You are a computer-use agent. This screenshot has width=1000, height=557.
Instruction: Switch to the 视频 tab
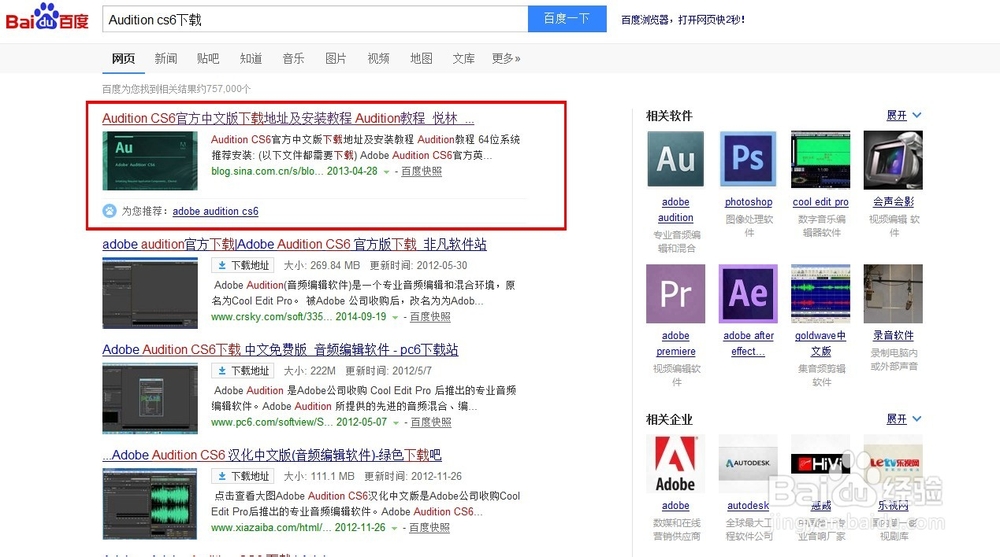[x=378, y=59]
